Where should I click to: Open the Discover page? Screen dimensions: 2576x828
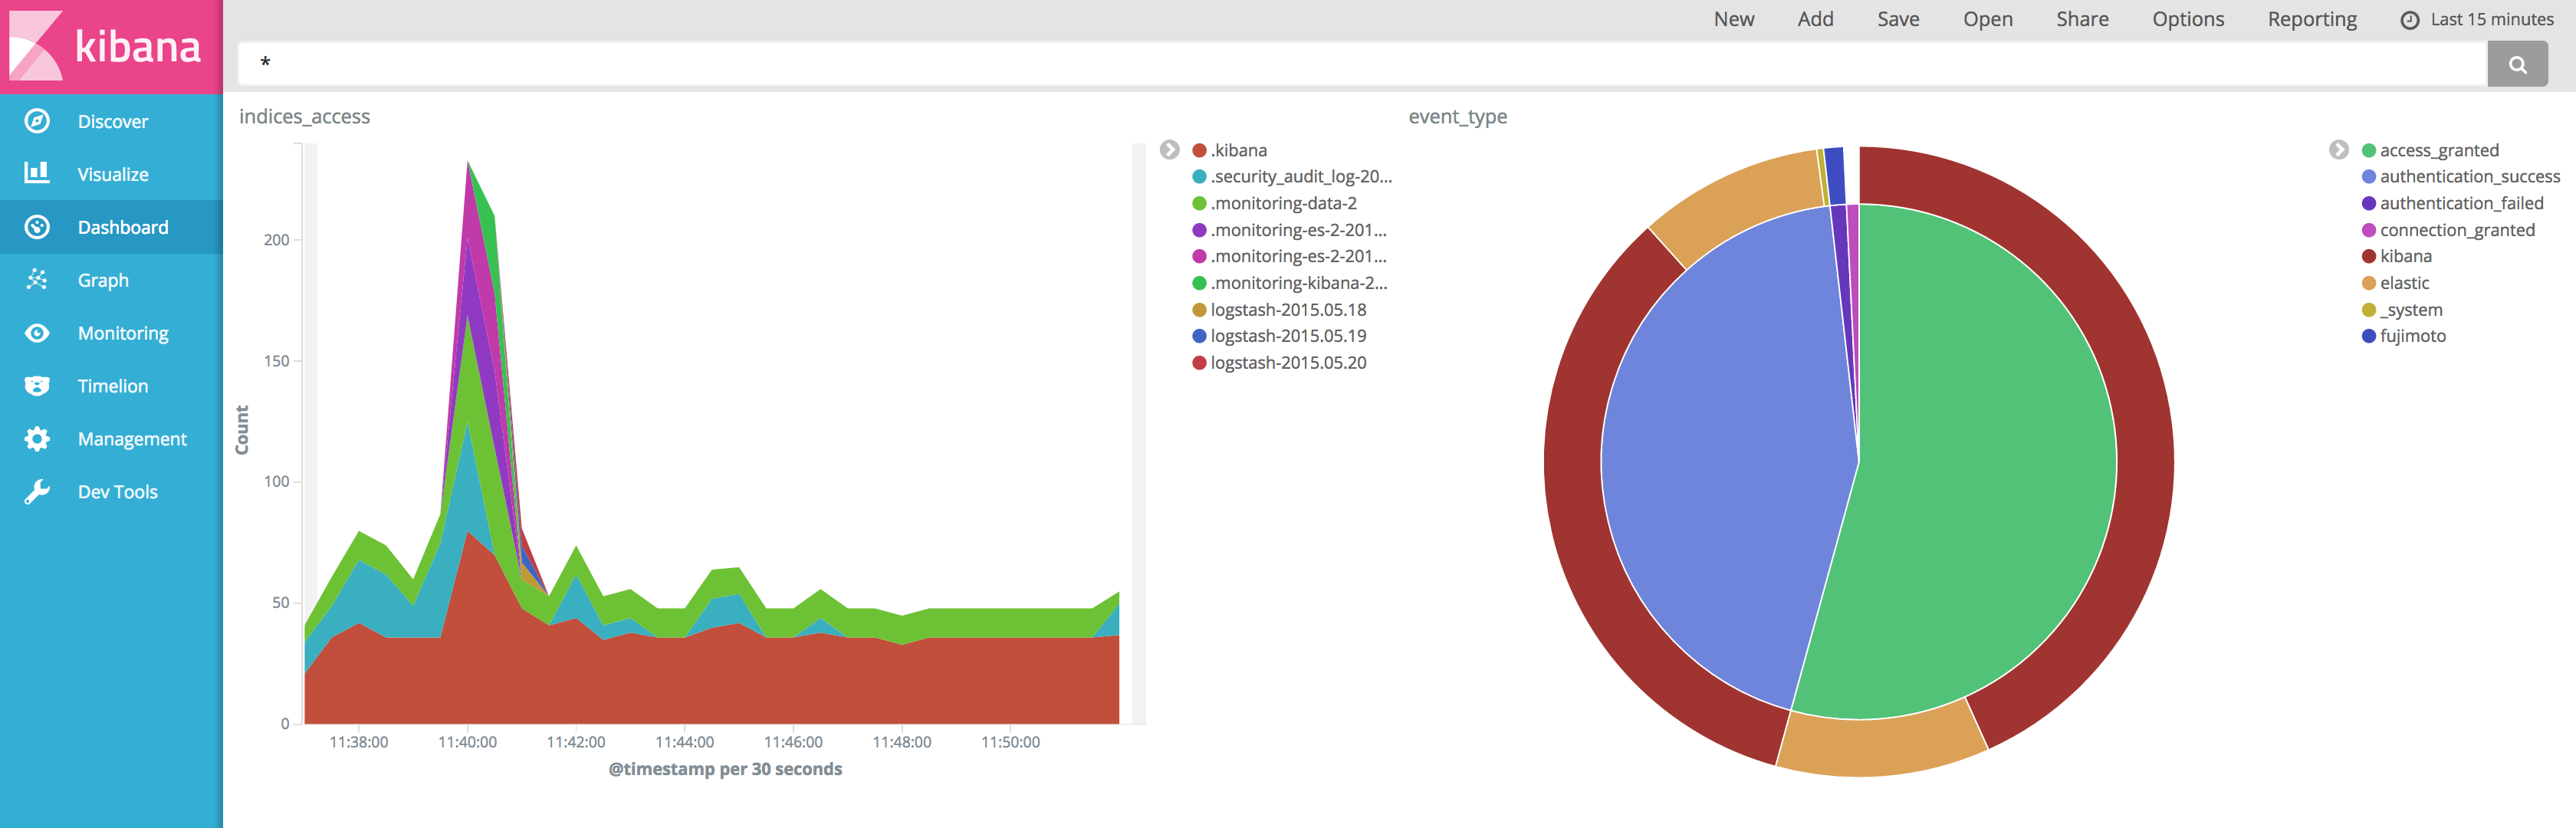tap(111, 121)
